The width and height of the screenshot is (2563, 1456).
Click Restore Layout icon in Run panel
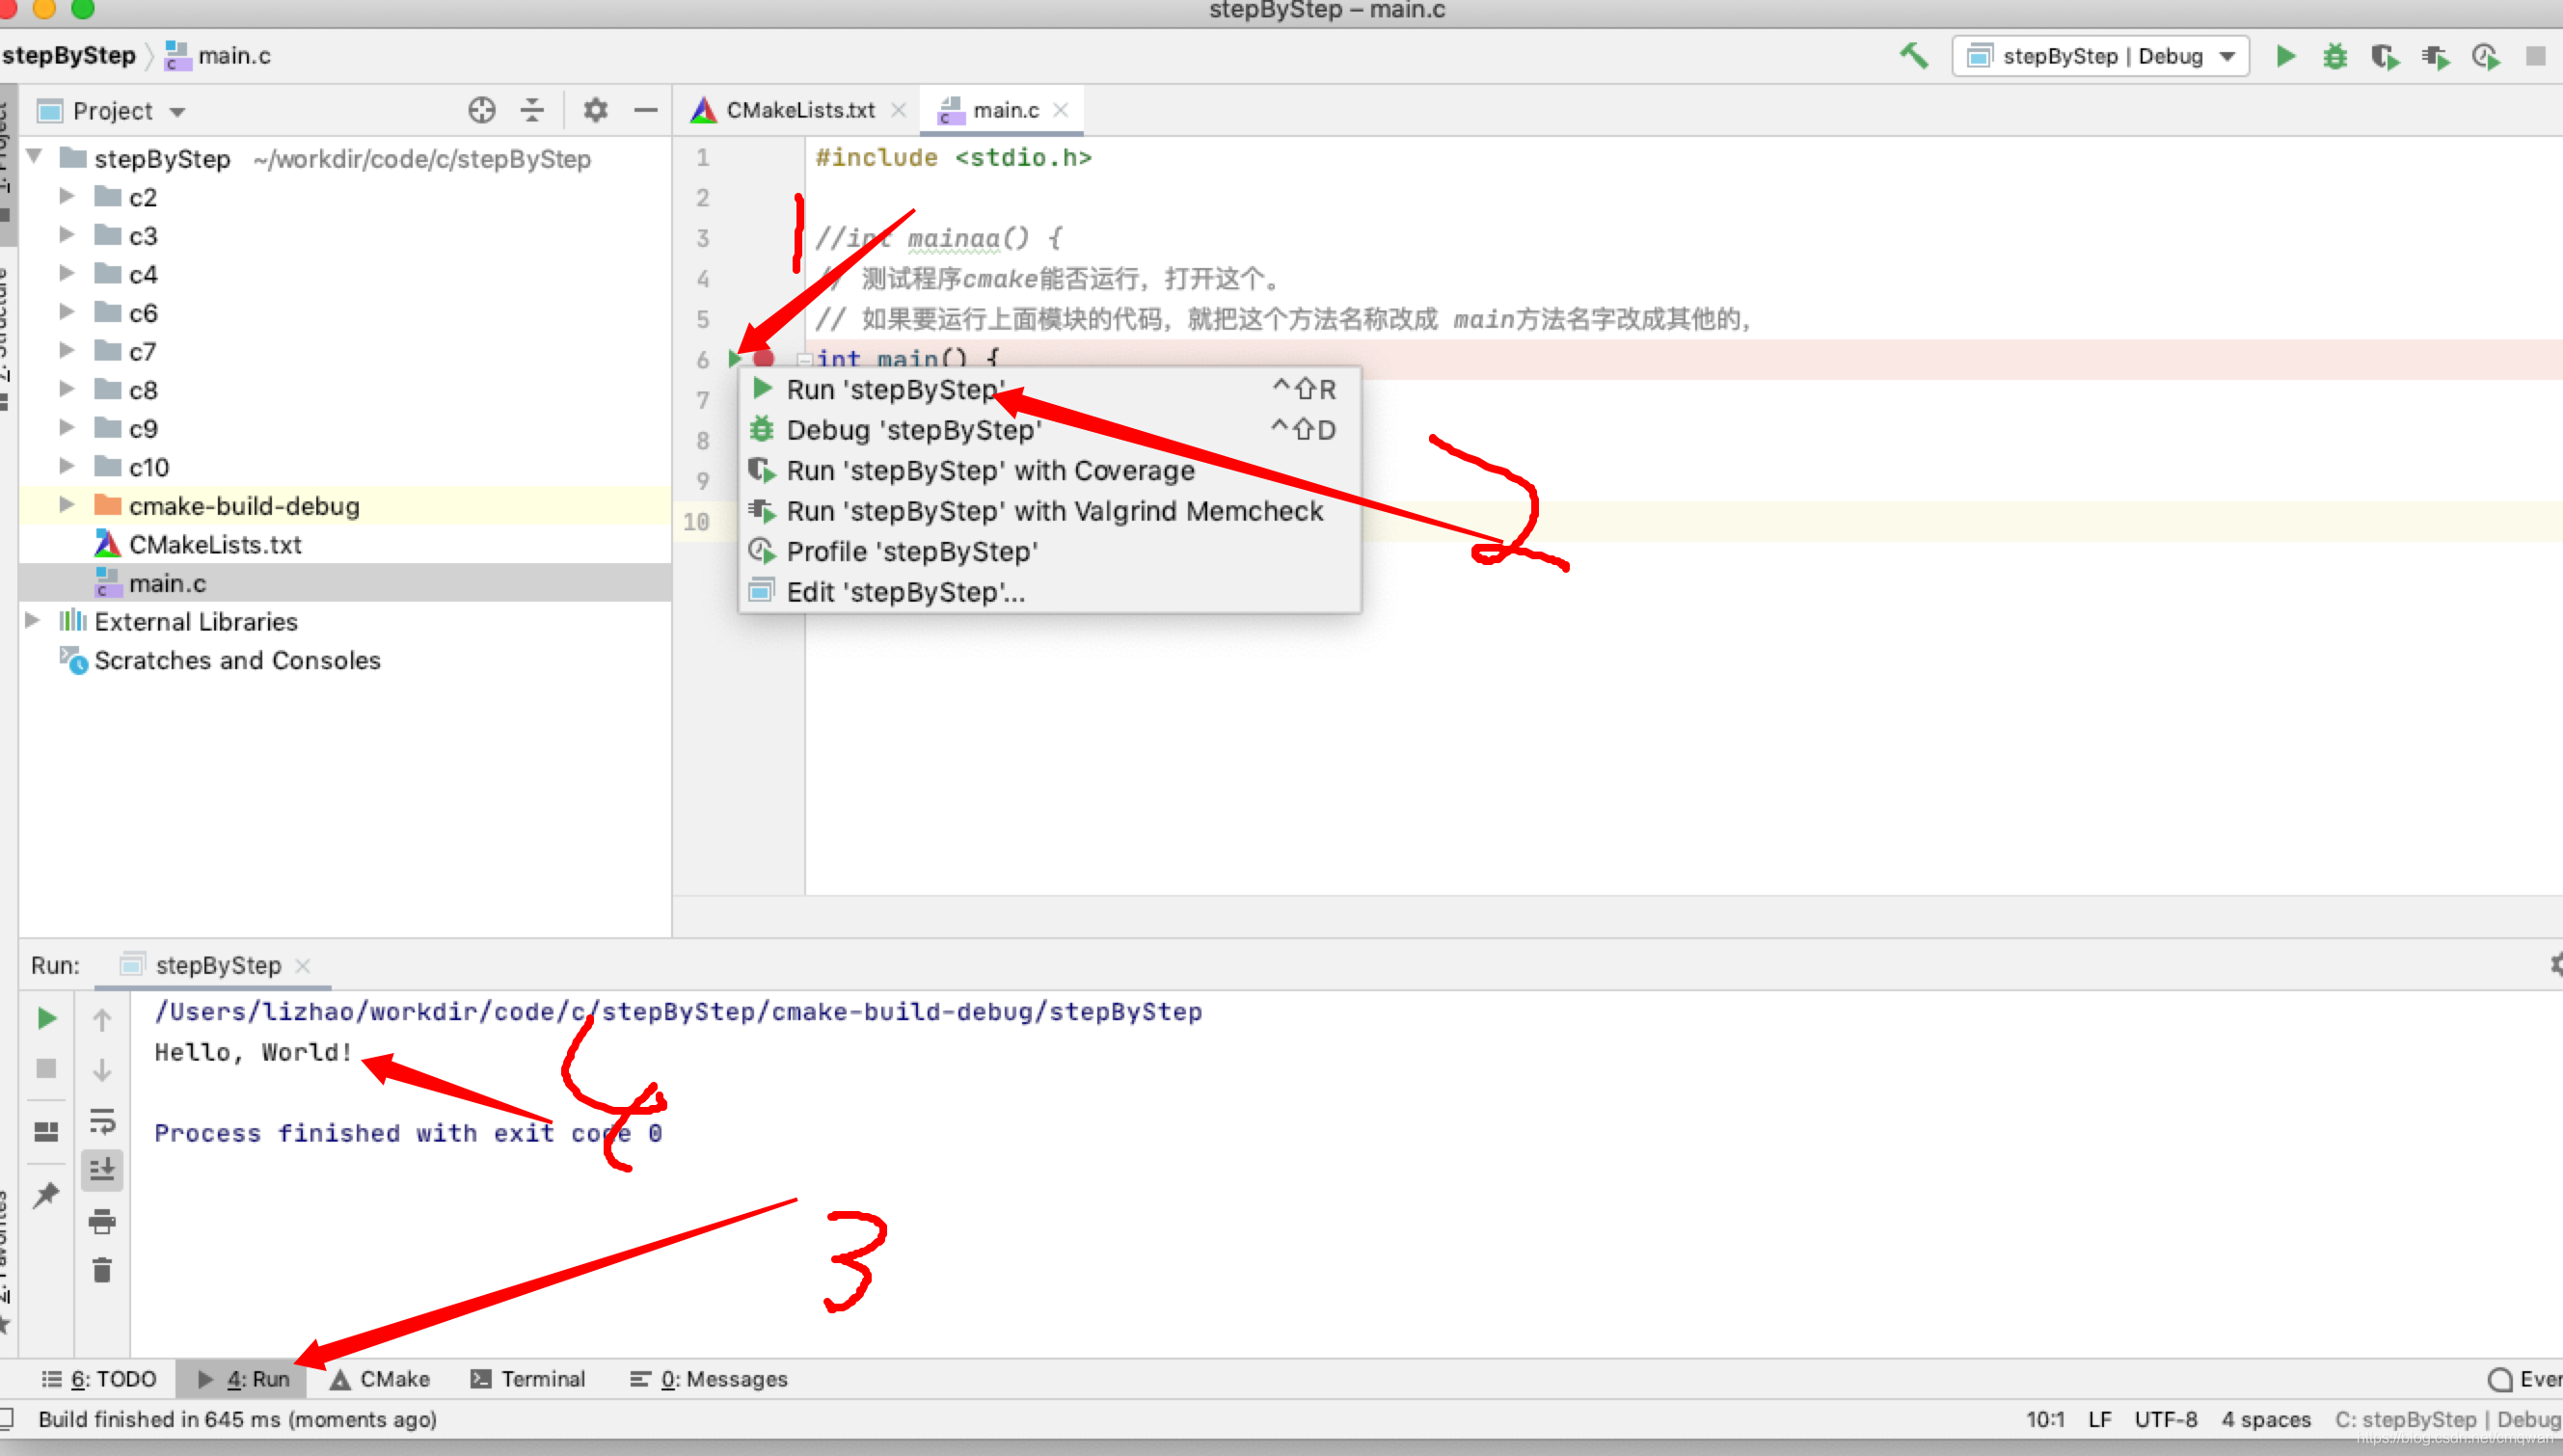pyautogui.click(x=46, y=1131)
